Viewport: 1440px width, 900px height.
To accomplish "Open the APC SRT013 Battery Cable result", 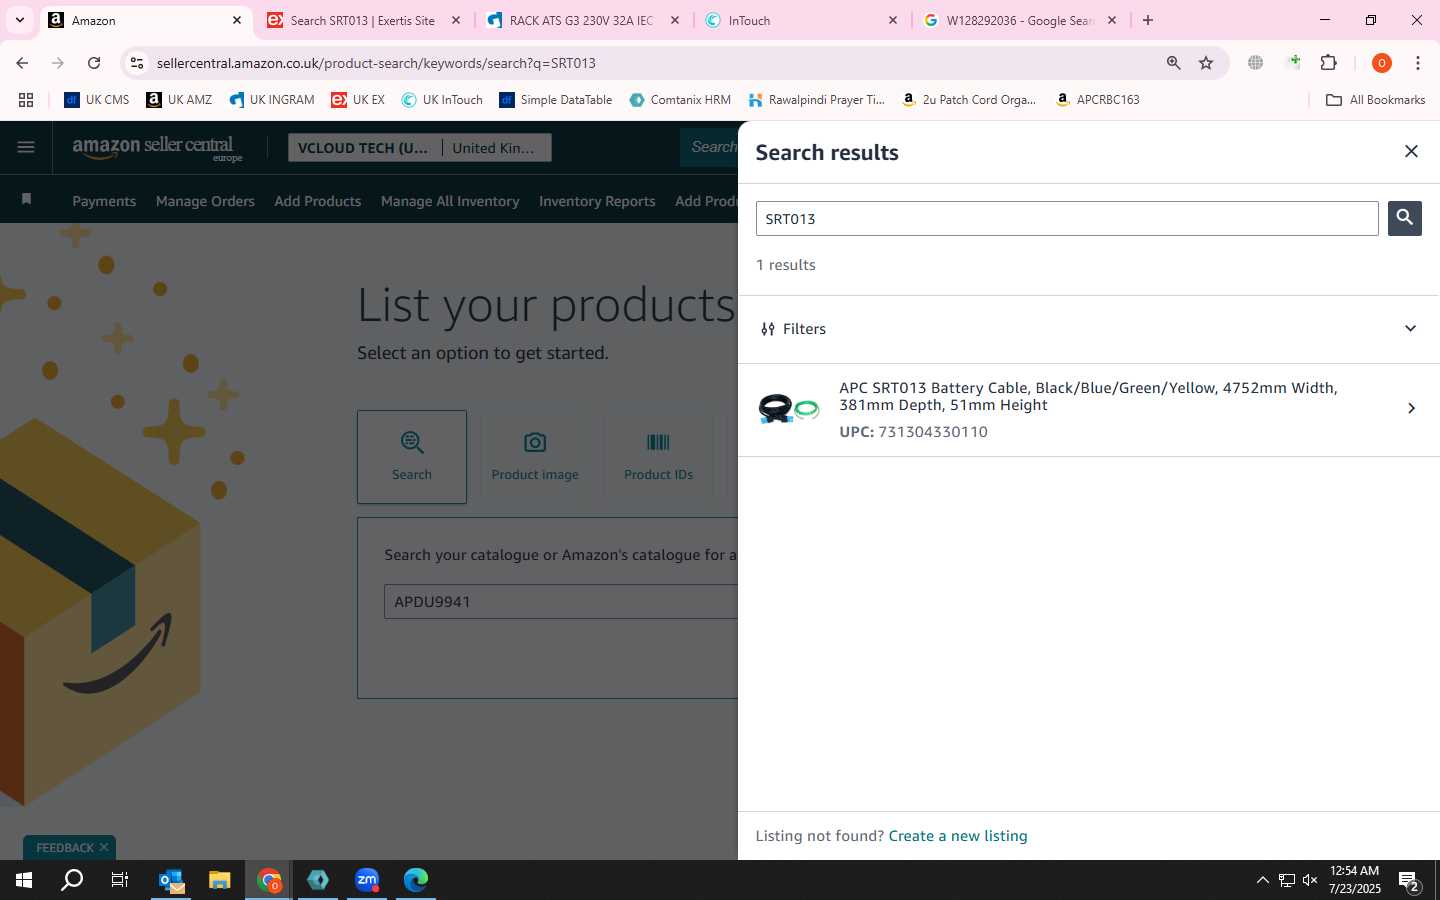I will tap(1088, 409).
